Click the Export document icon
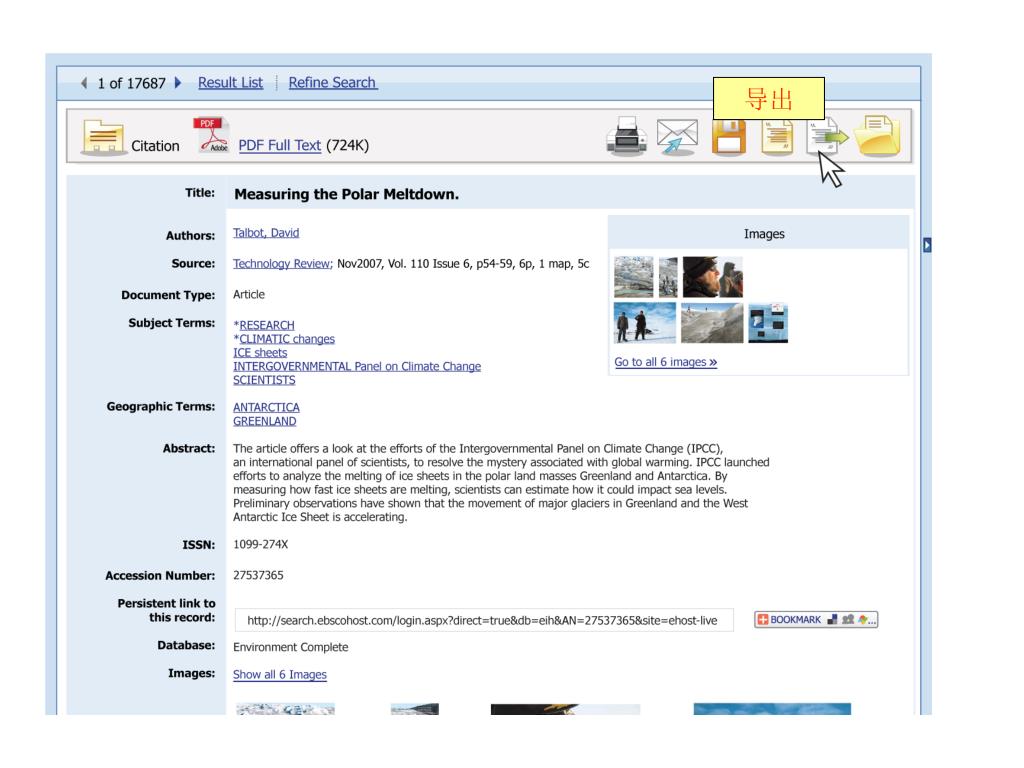This screenshot has height=768, width=1024. coord(827,136)
